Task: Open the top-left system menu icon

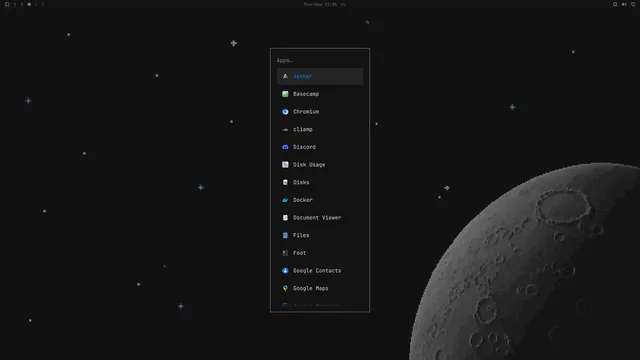Action: pos(7,4)
